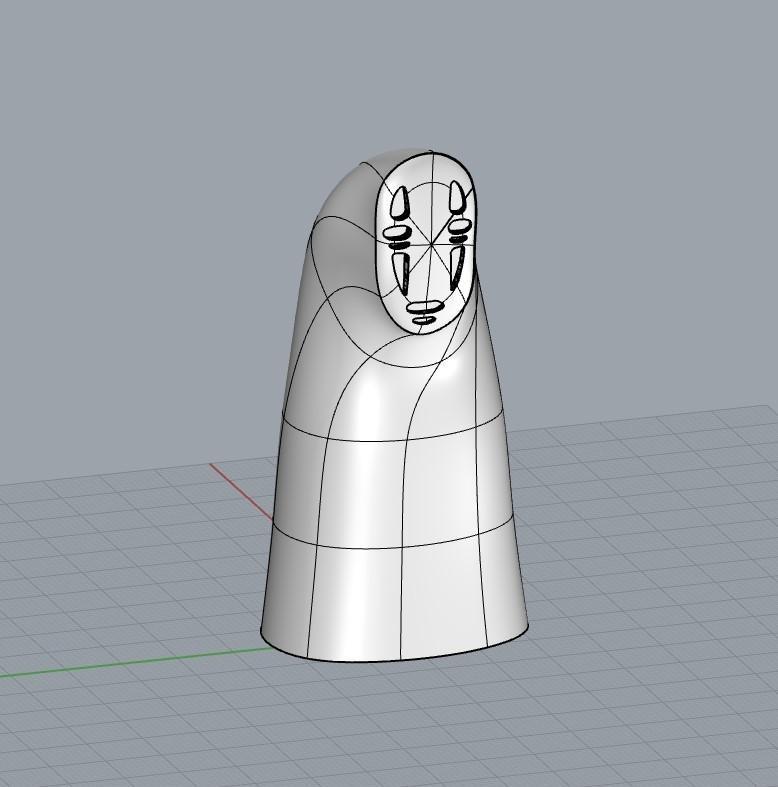Viewport: 778px width, 787px height.
Task: Select the small chin mark below mouth
Action: point(423,320)
